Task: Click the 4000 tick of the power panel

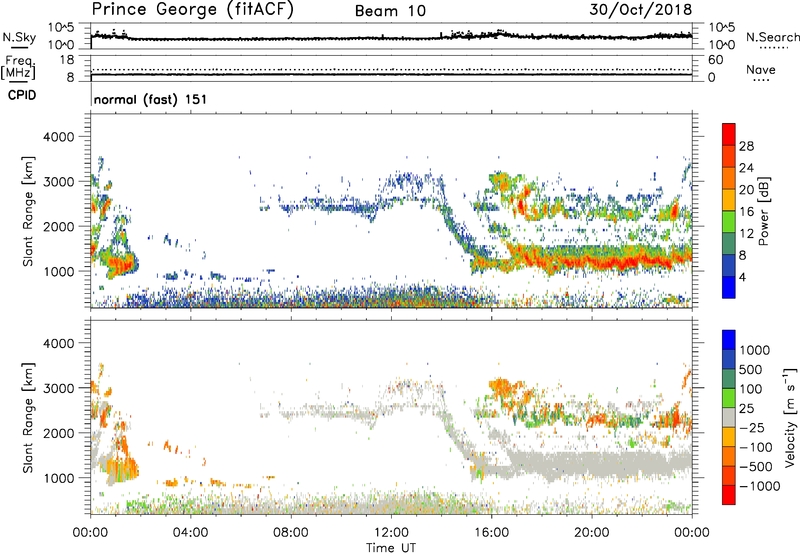Action: [x=59, y=137]
